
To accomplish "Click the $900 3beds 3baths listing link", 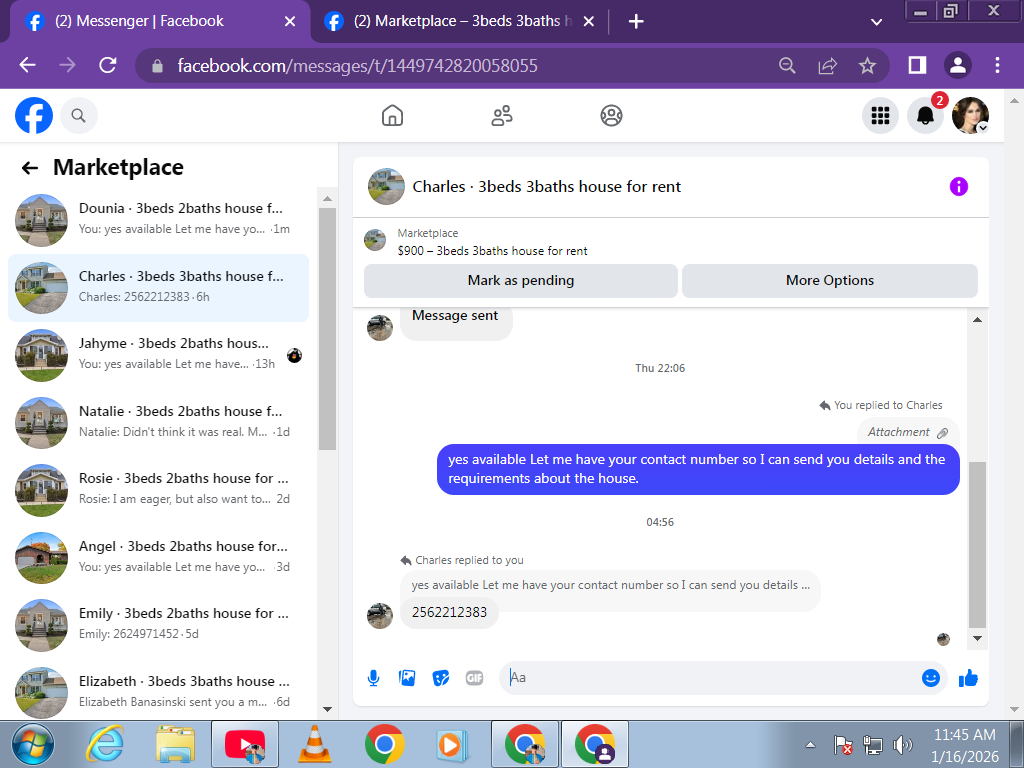I will click(x=492, y=251).
